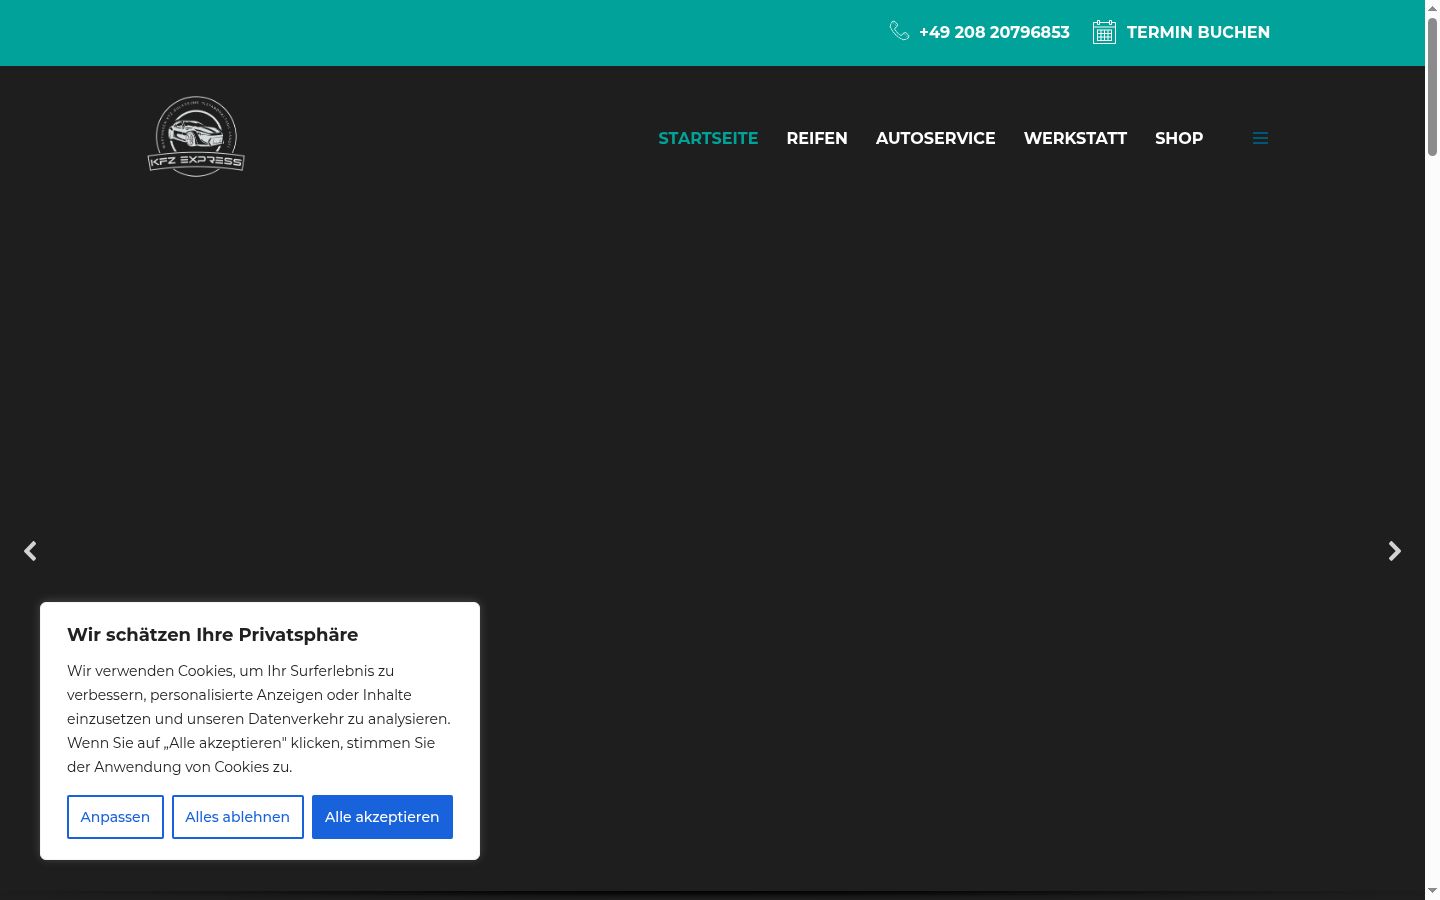Accept cookies with Alle akzeptieren

coord(382,817)
